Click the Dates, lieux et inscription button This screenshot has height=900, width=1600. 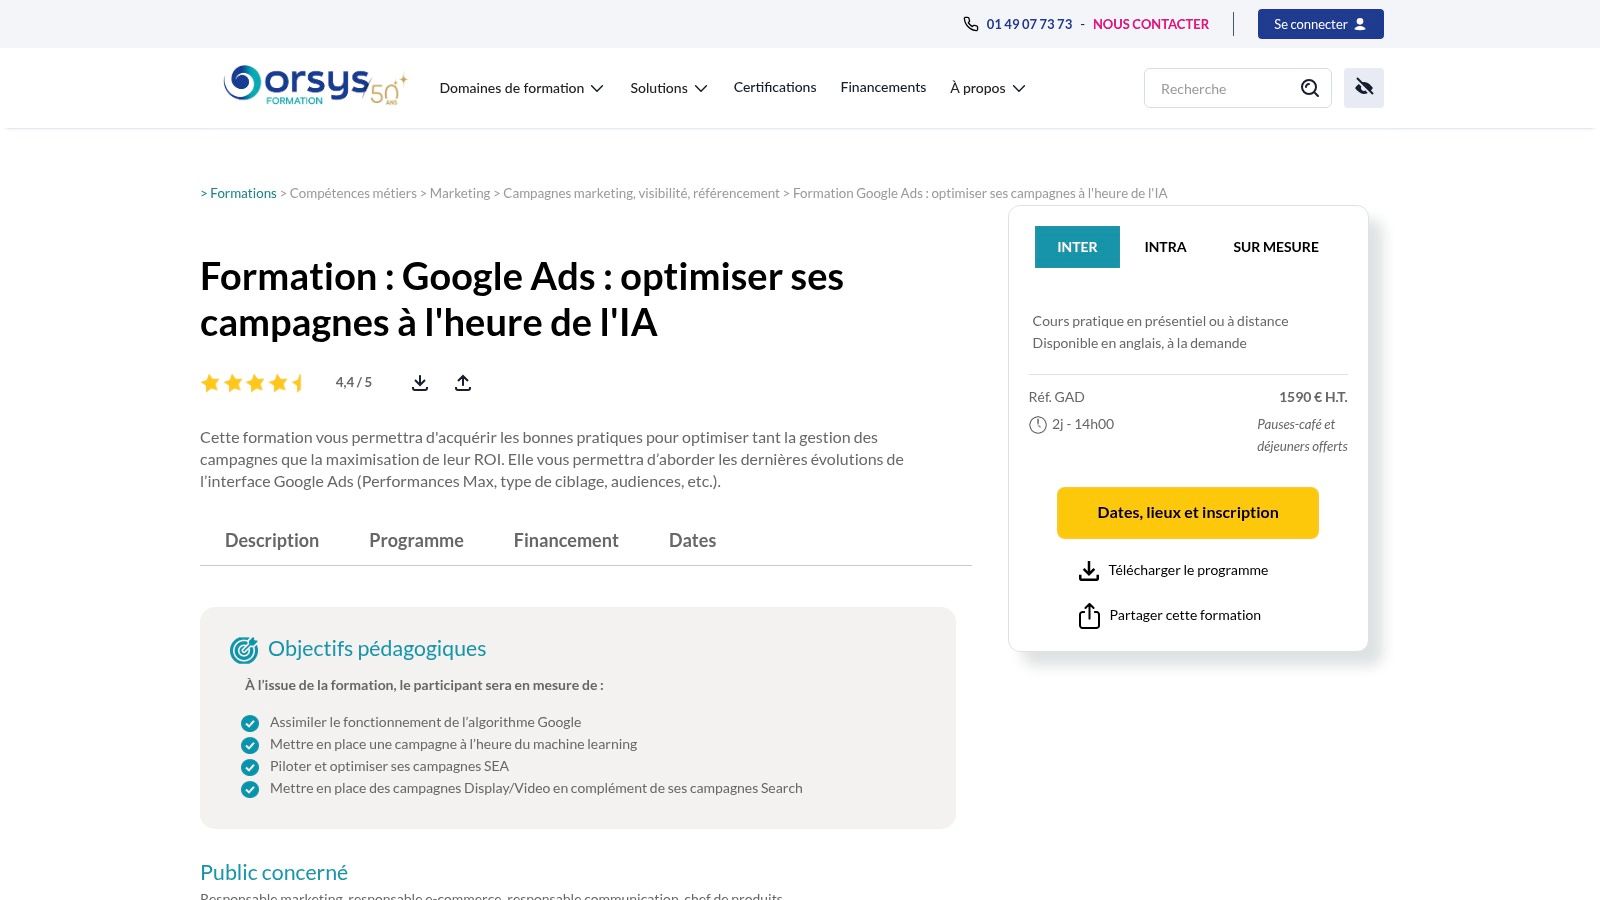(1187, 512)
